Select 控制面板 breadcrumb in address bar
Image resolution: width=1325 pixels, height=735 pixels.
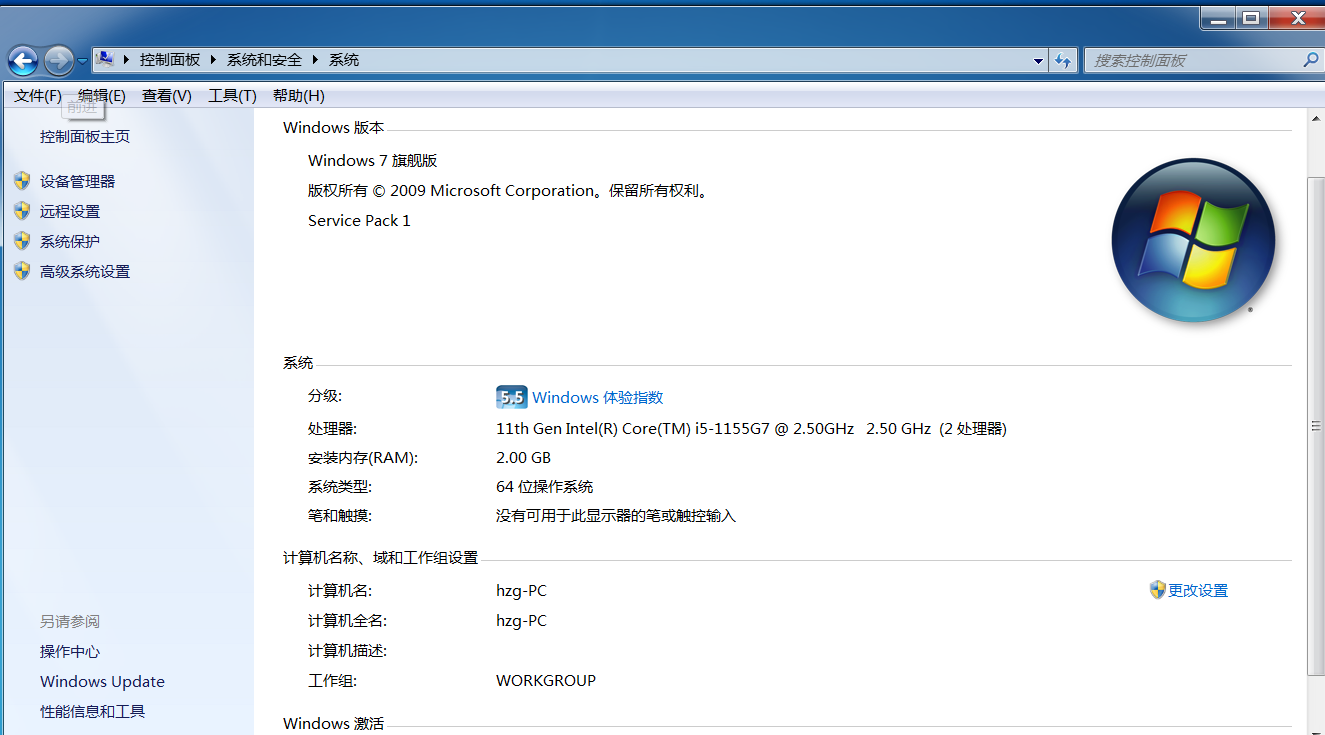point(170,60)
